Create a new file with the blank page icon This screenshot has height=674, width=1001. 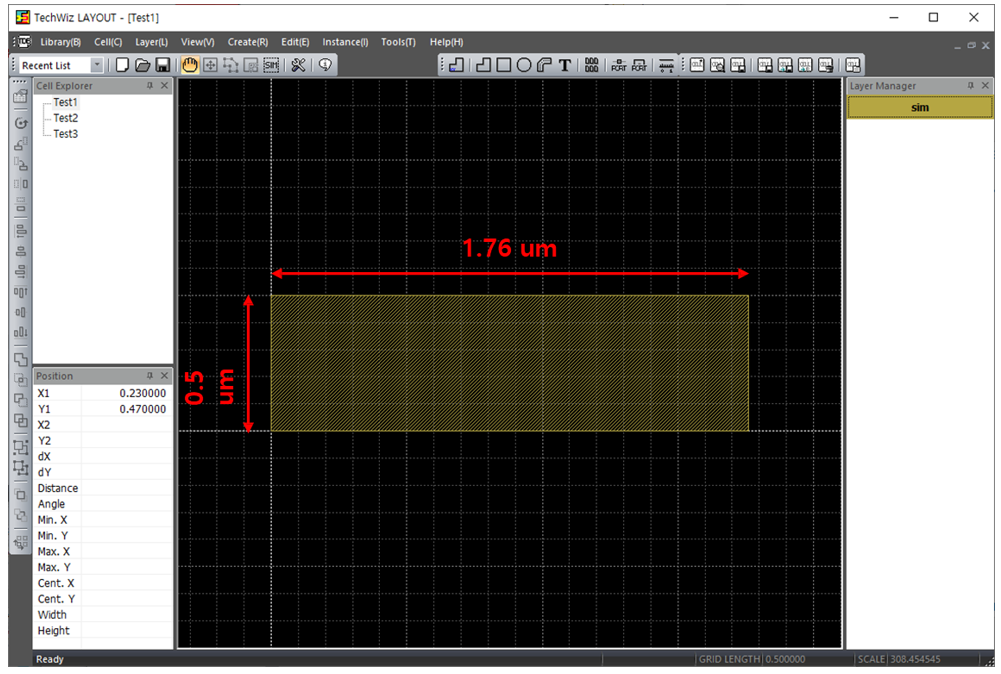point(123,65)
